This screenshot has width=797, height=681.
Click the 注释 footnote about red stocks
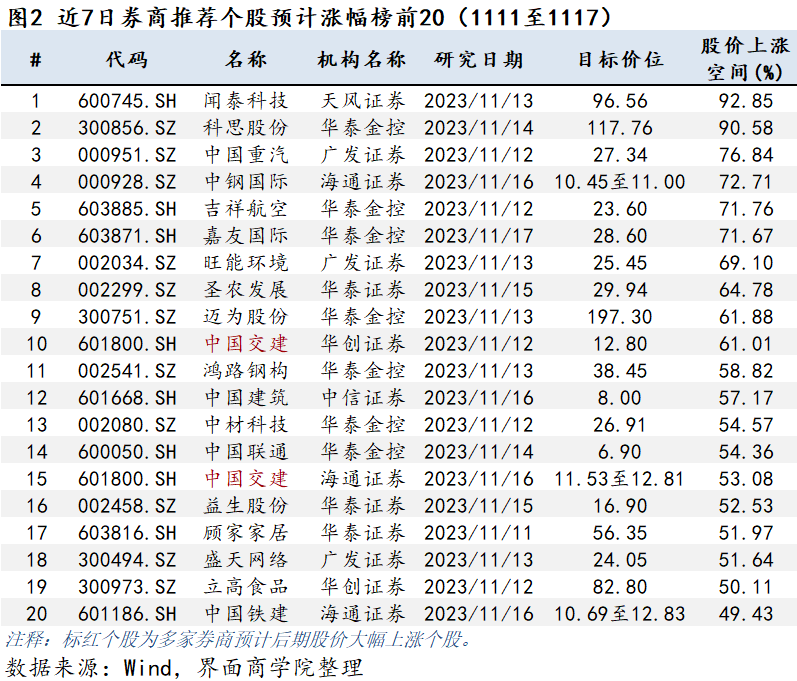[239, 639]
